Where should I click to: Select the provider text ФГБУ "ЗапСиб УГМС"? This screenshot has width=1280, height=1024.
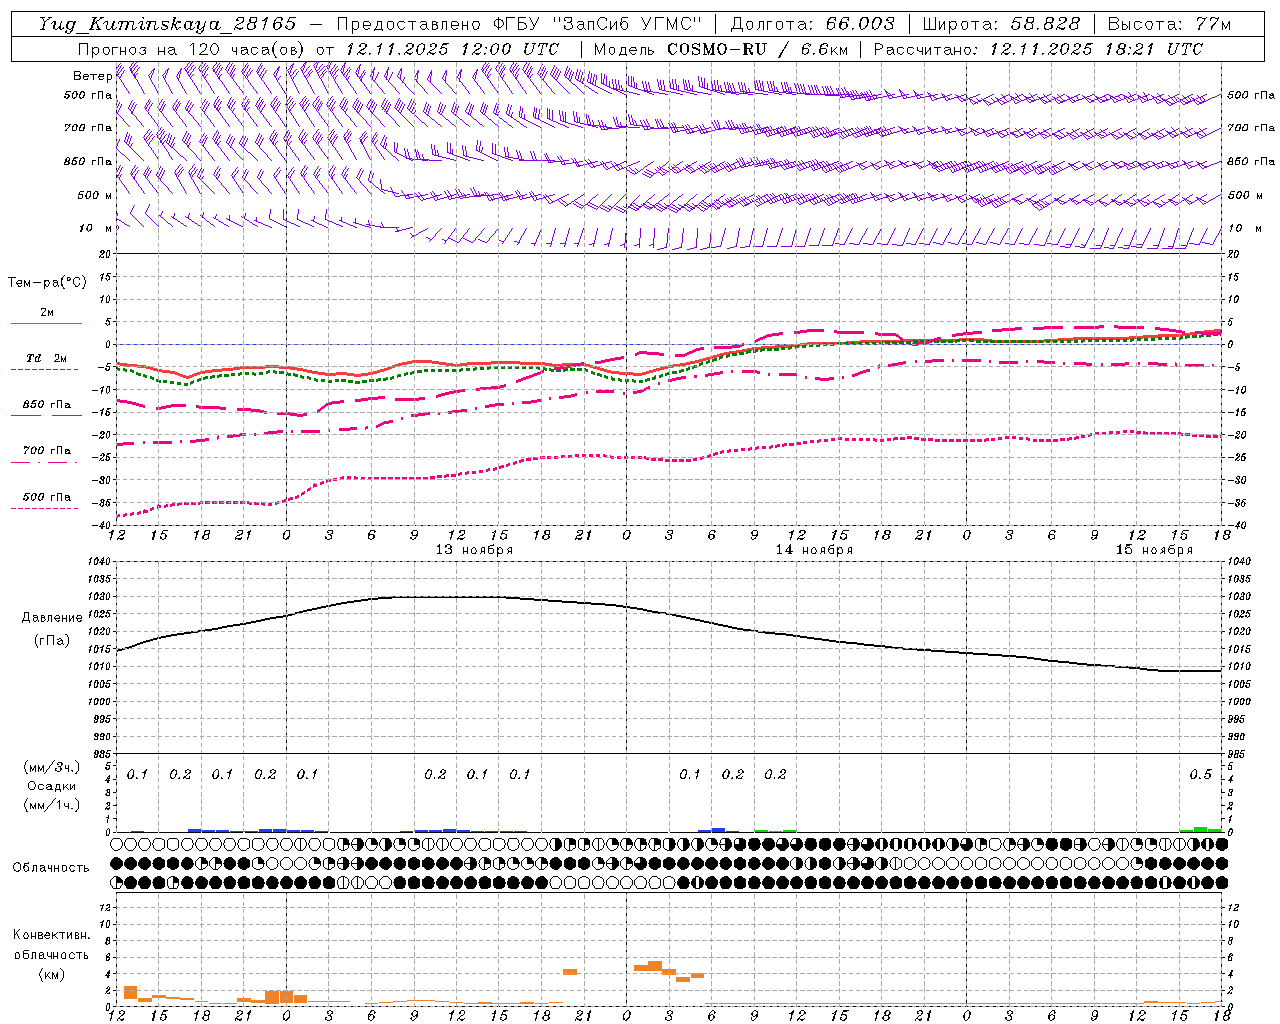[x=598, y=24]
